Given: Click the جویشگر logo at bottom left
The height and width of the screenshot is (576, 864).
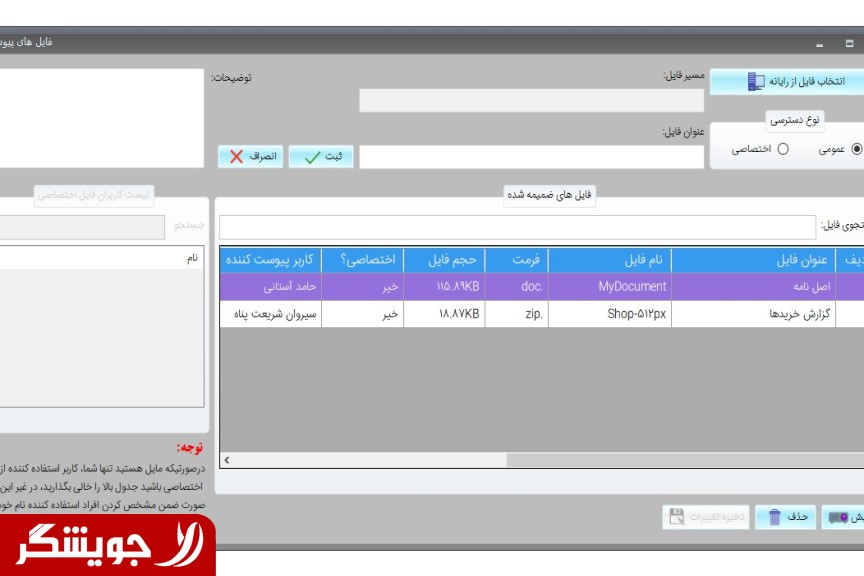Looking at the screenshot, I should coord(108,546).
